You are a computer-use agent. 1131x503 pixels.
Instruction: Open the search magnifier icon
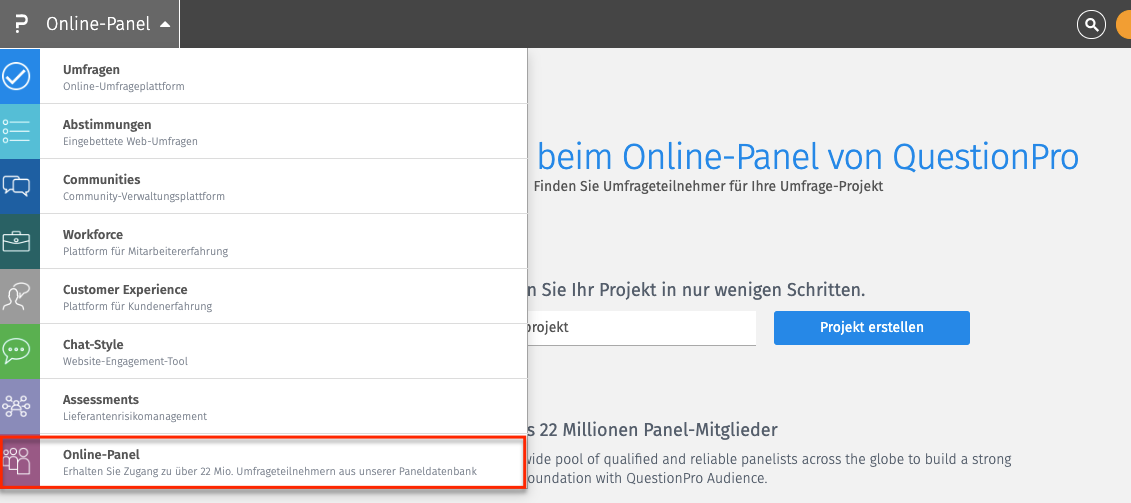pyautogui.click(x=1091, y=25)
